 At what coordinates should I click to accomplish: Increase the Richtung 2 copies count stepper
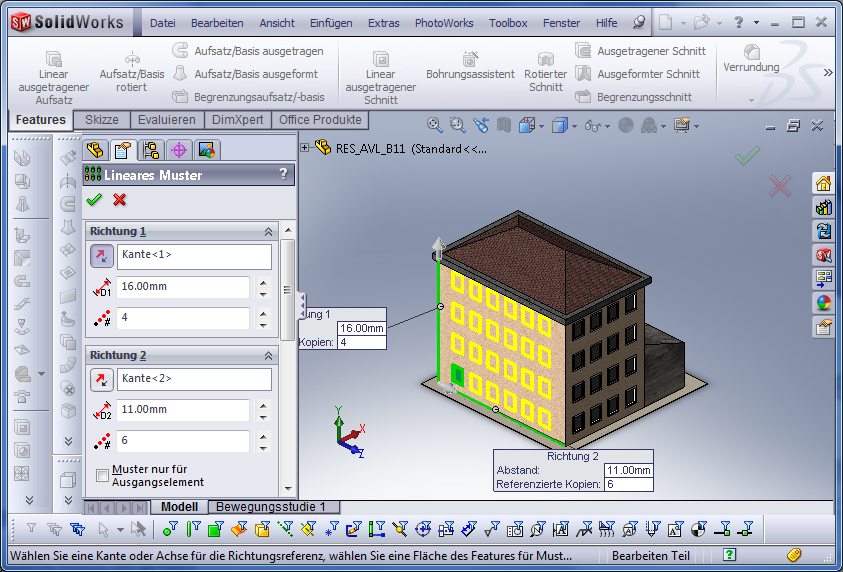click(x=263, y=435)
